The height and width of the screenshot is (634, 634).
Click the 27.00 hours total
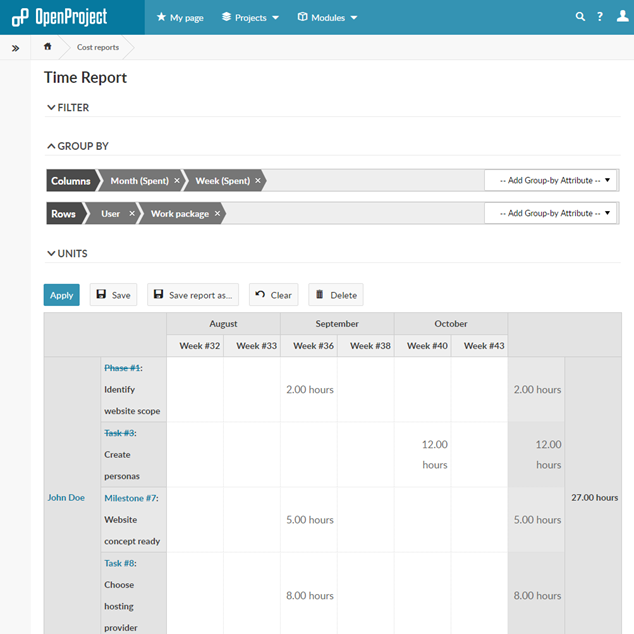click(594, 497)
